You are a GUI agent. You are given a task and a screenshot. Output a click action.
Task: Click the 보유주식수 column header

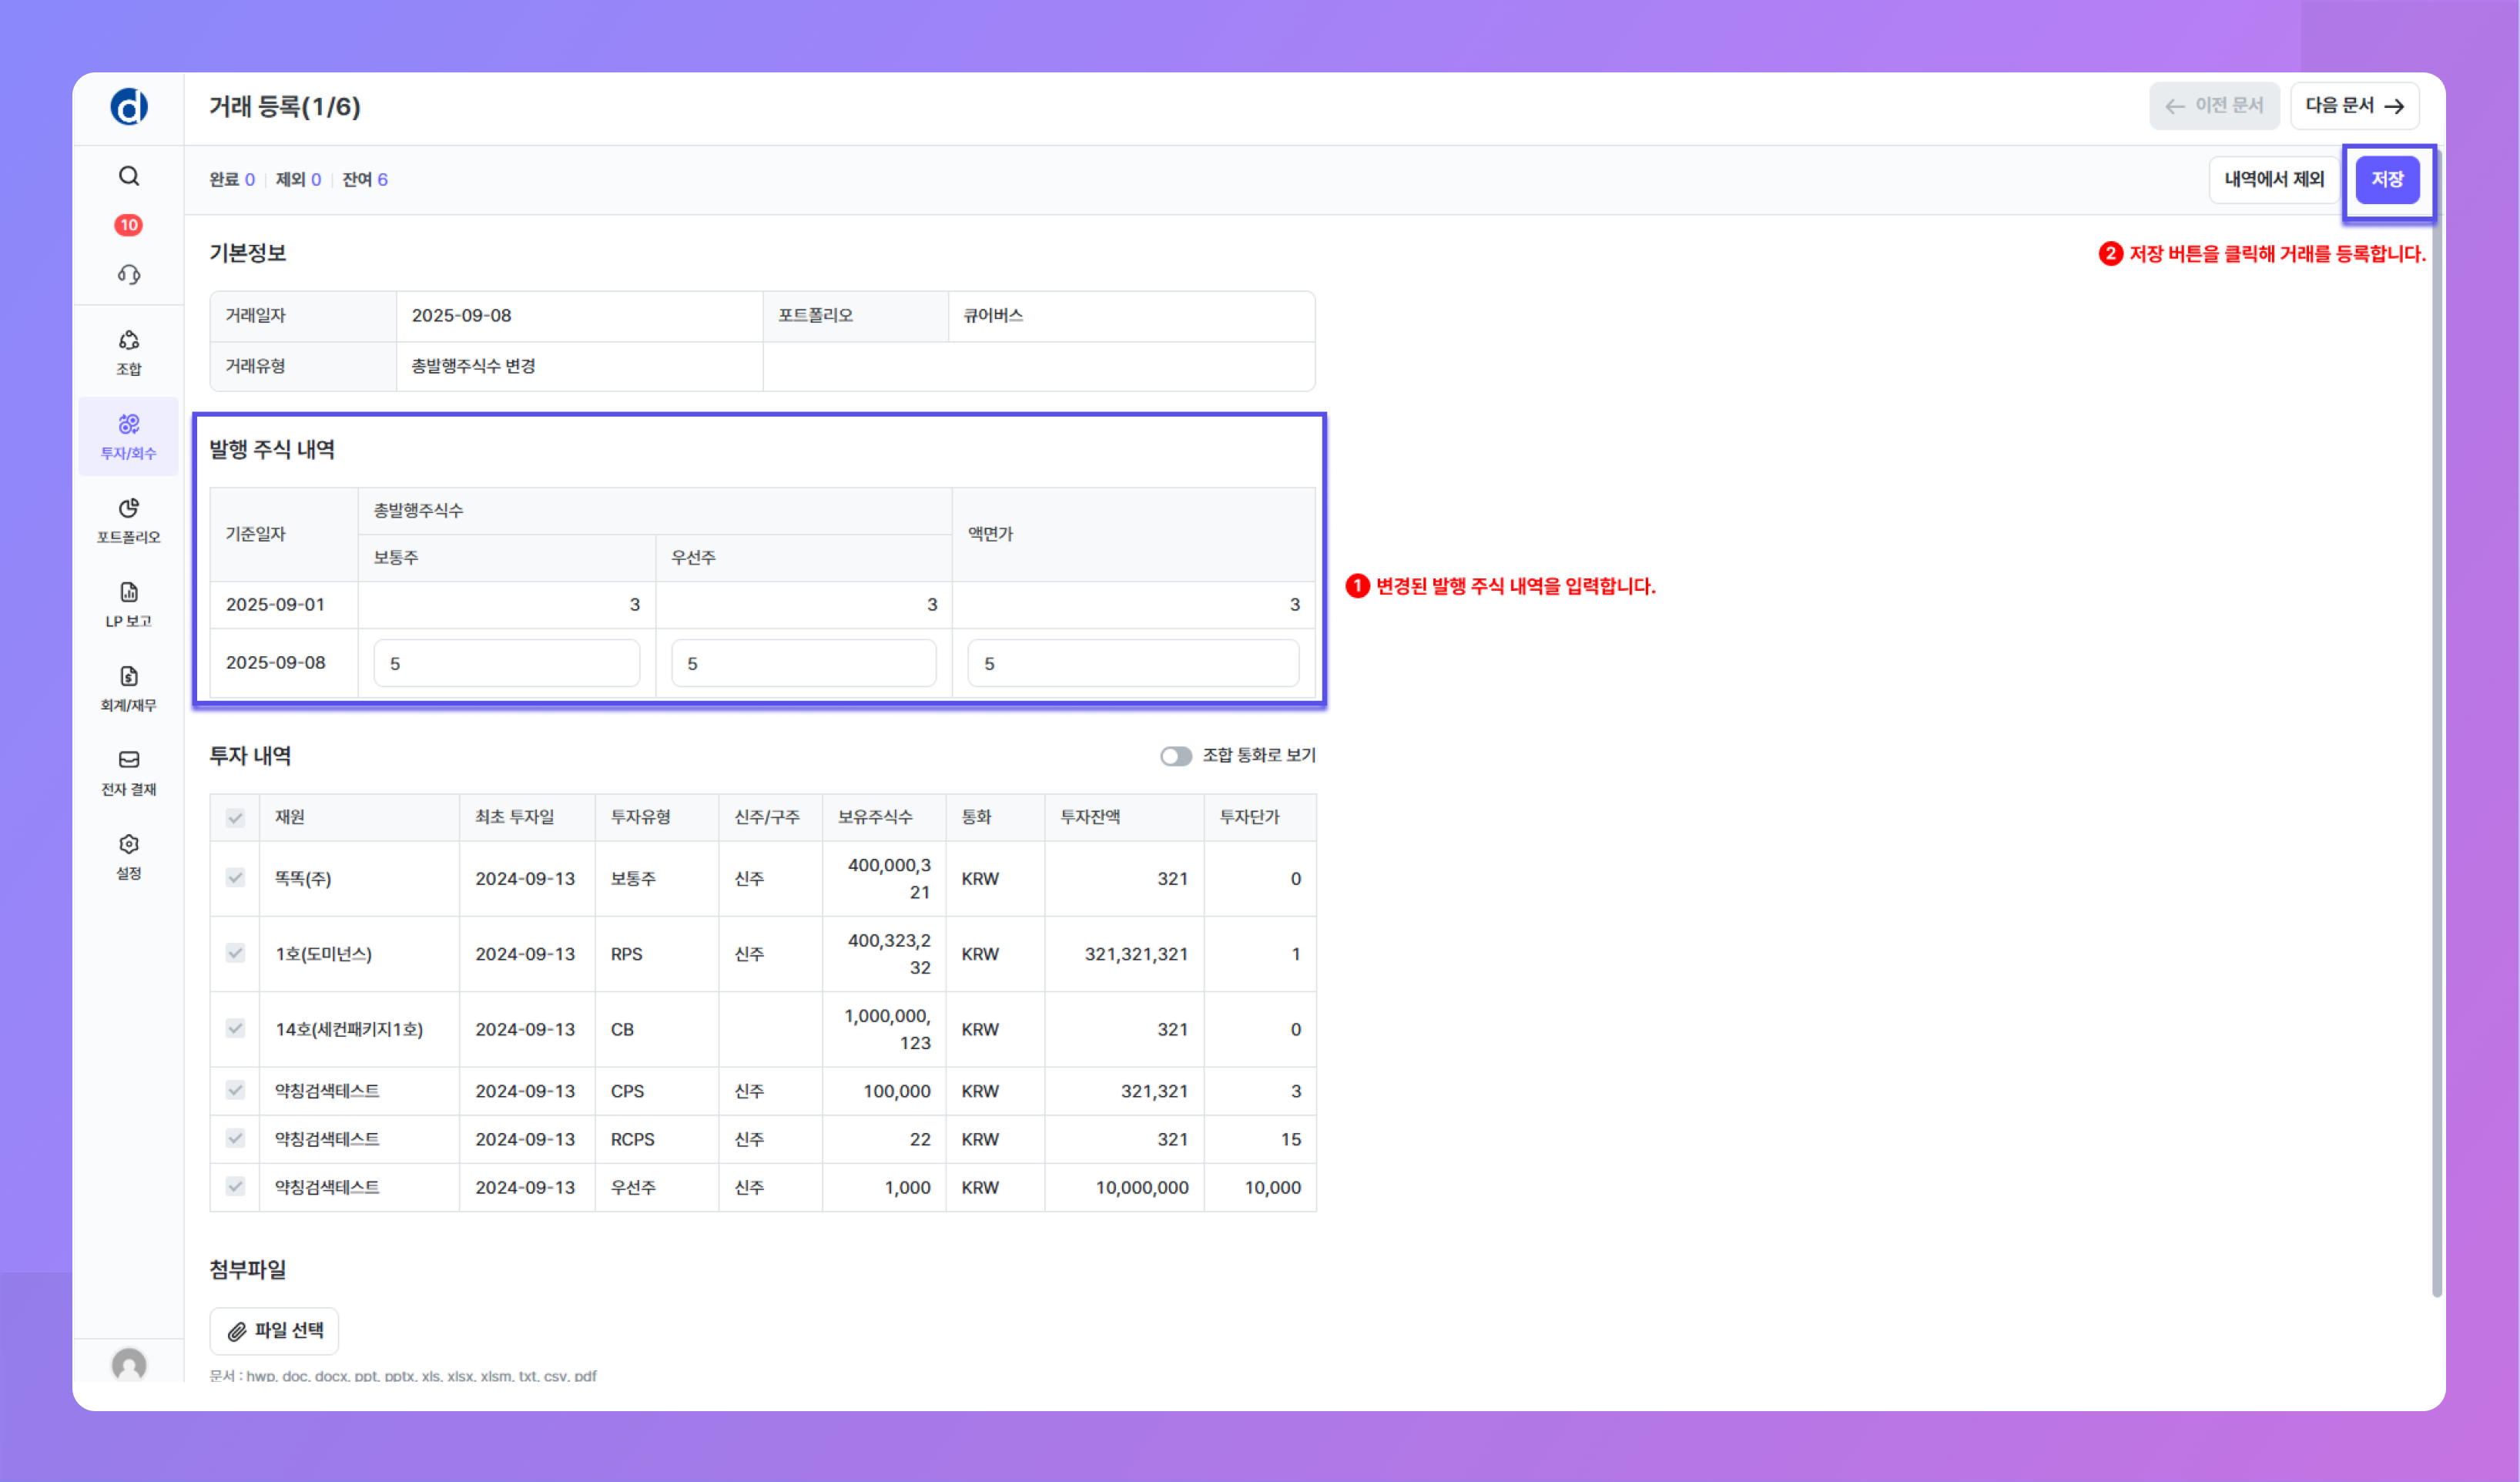pyautogui.click(x=884, y=818)
